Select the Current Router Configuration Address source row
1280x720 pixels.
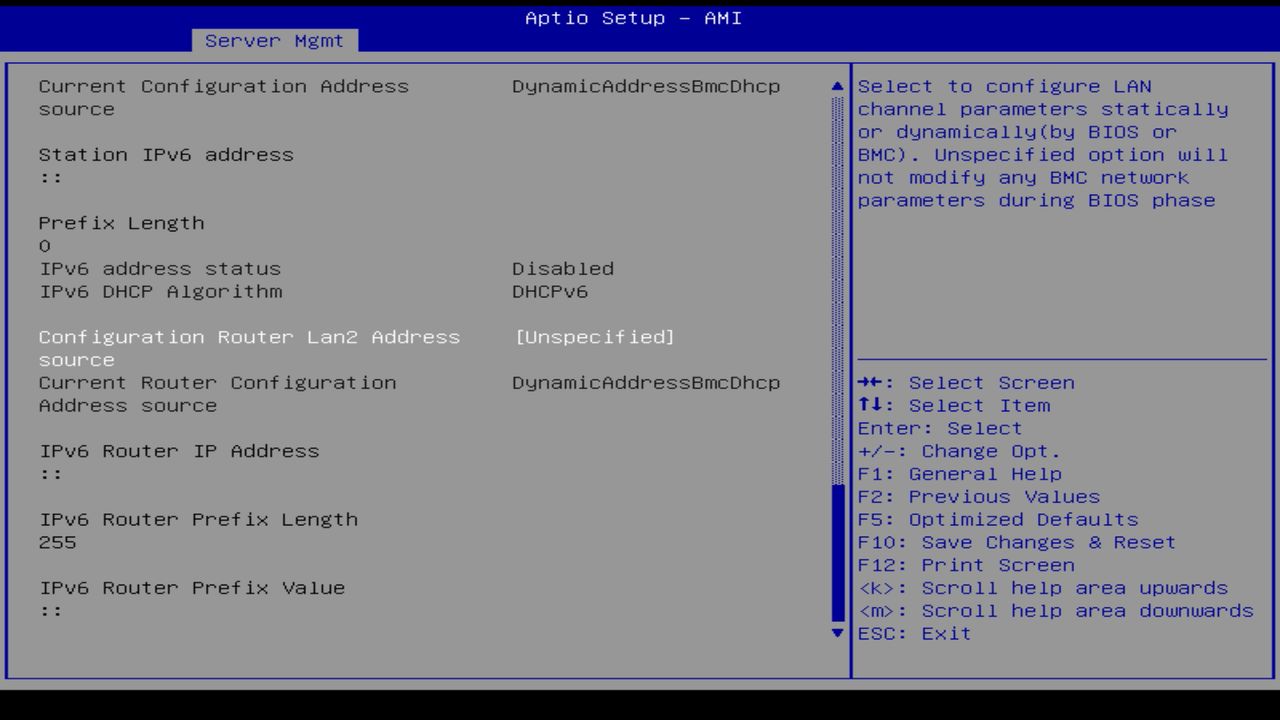216,382
